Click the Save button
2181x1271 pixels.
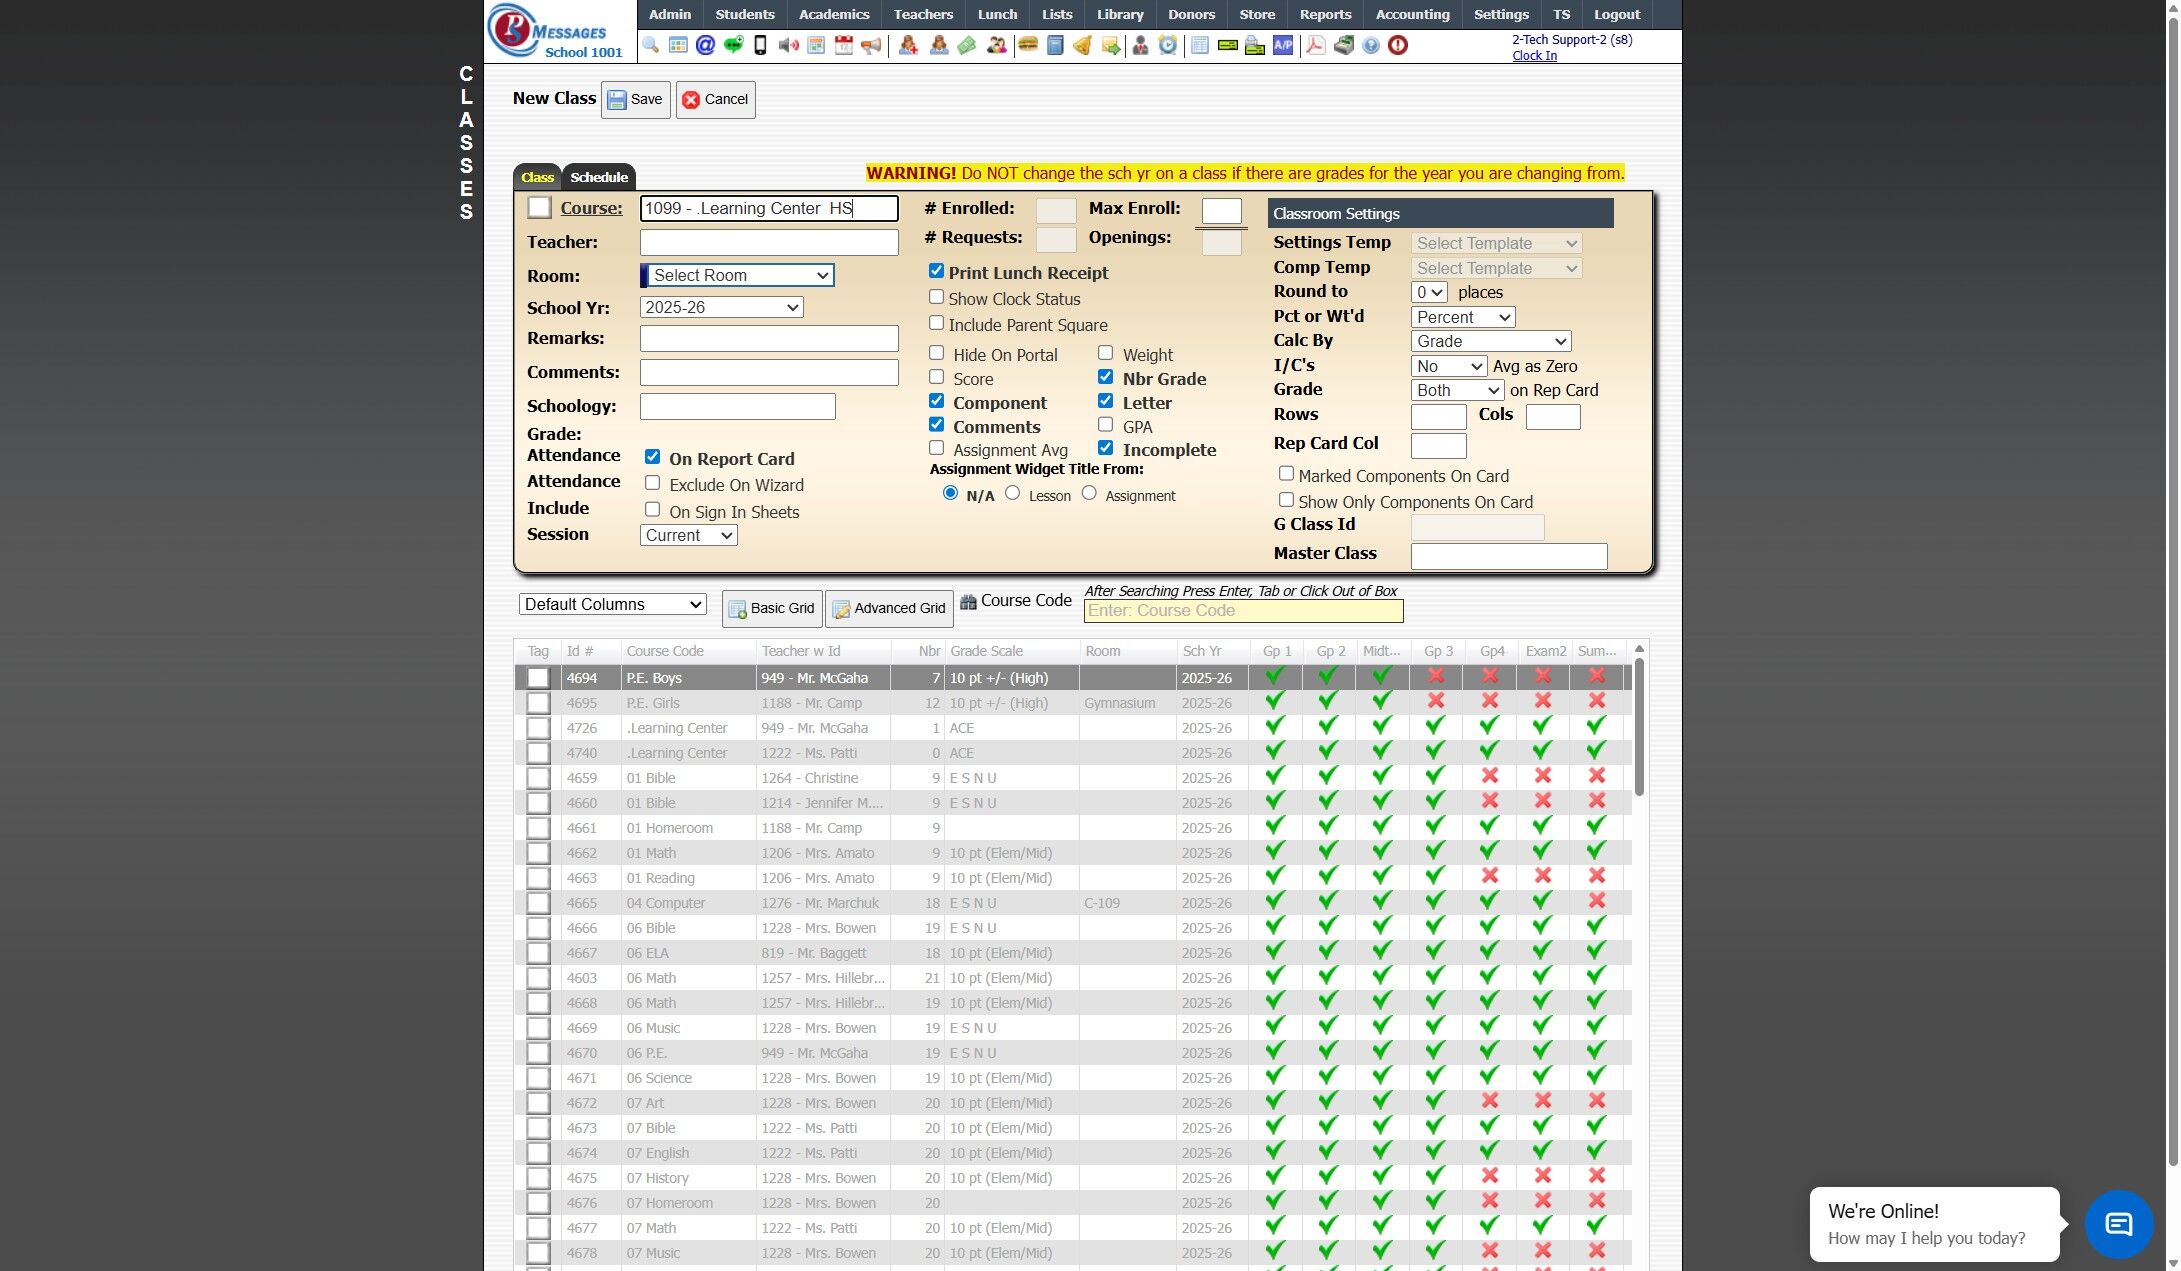point(635,99)
